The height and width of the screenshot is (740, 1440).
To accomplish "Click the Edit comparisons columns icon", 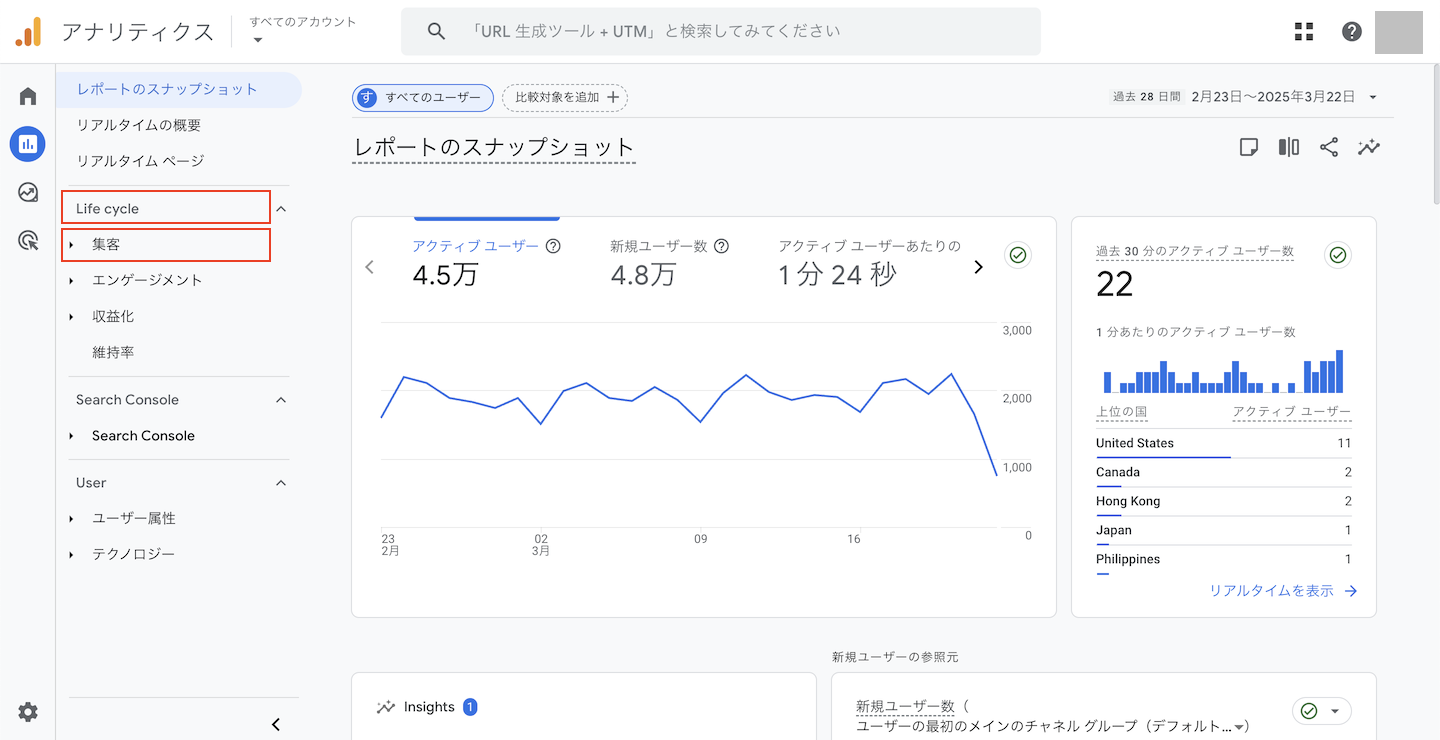I will (x=1289, y=147).
